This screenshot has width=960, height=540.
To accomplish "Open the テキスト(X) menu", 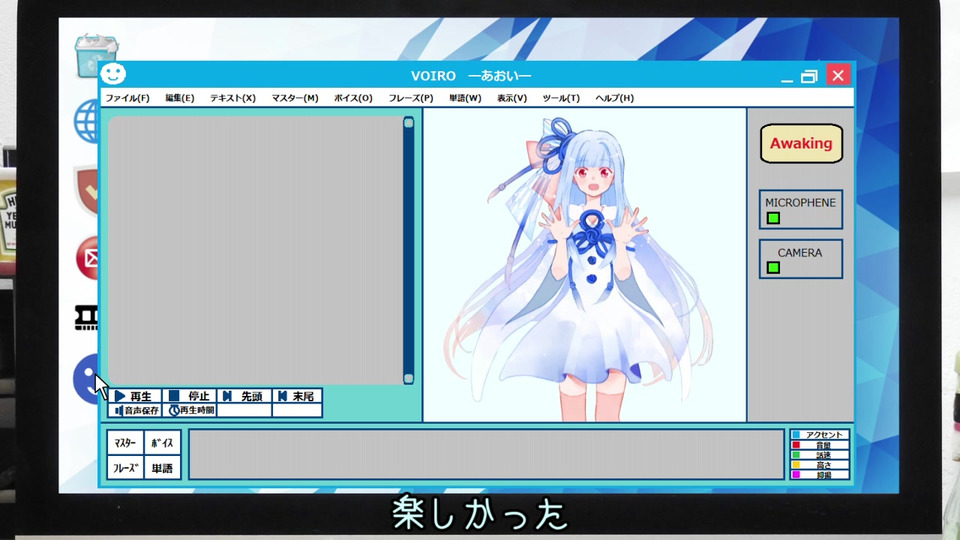I will 233,98.
